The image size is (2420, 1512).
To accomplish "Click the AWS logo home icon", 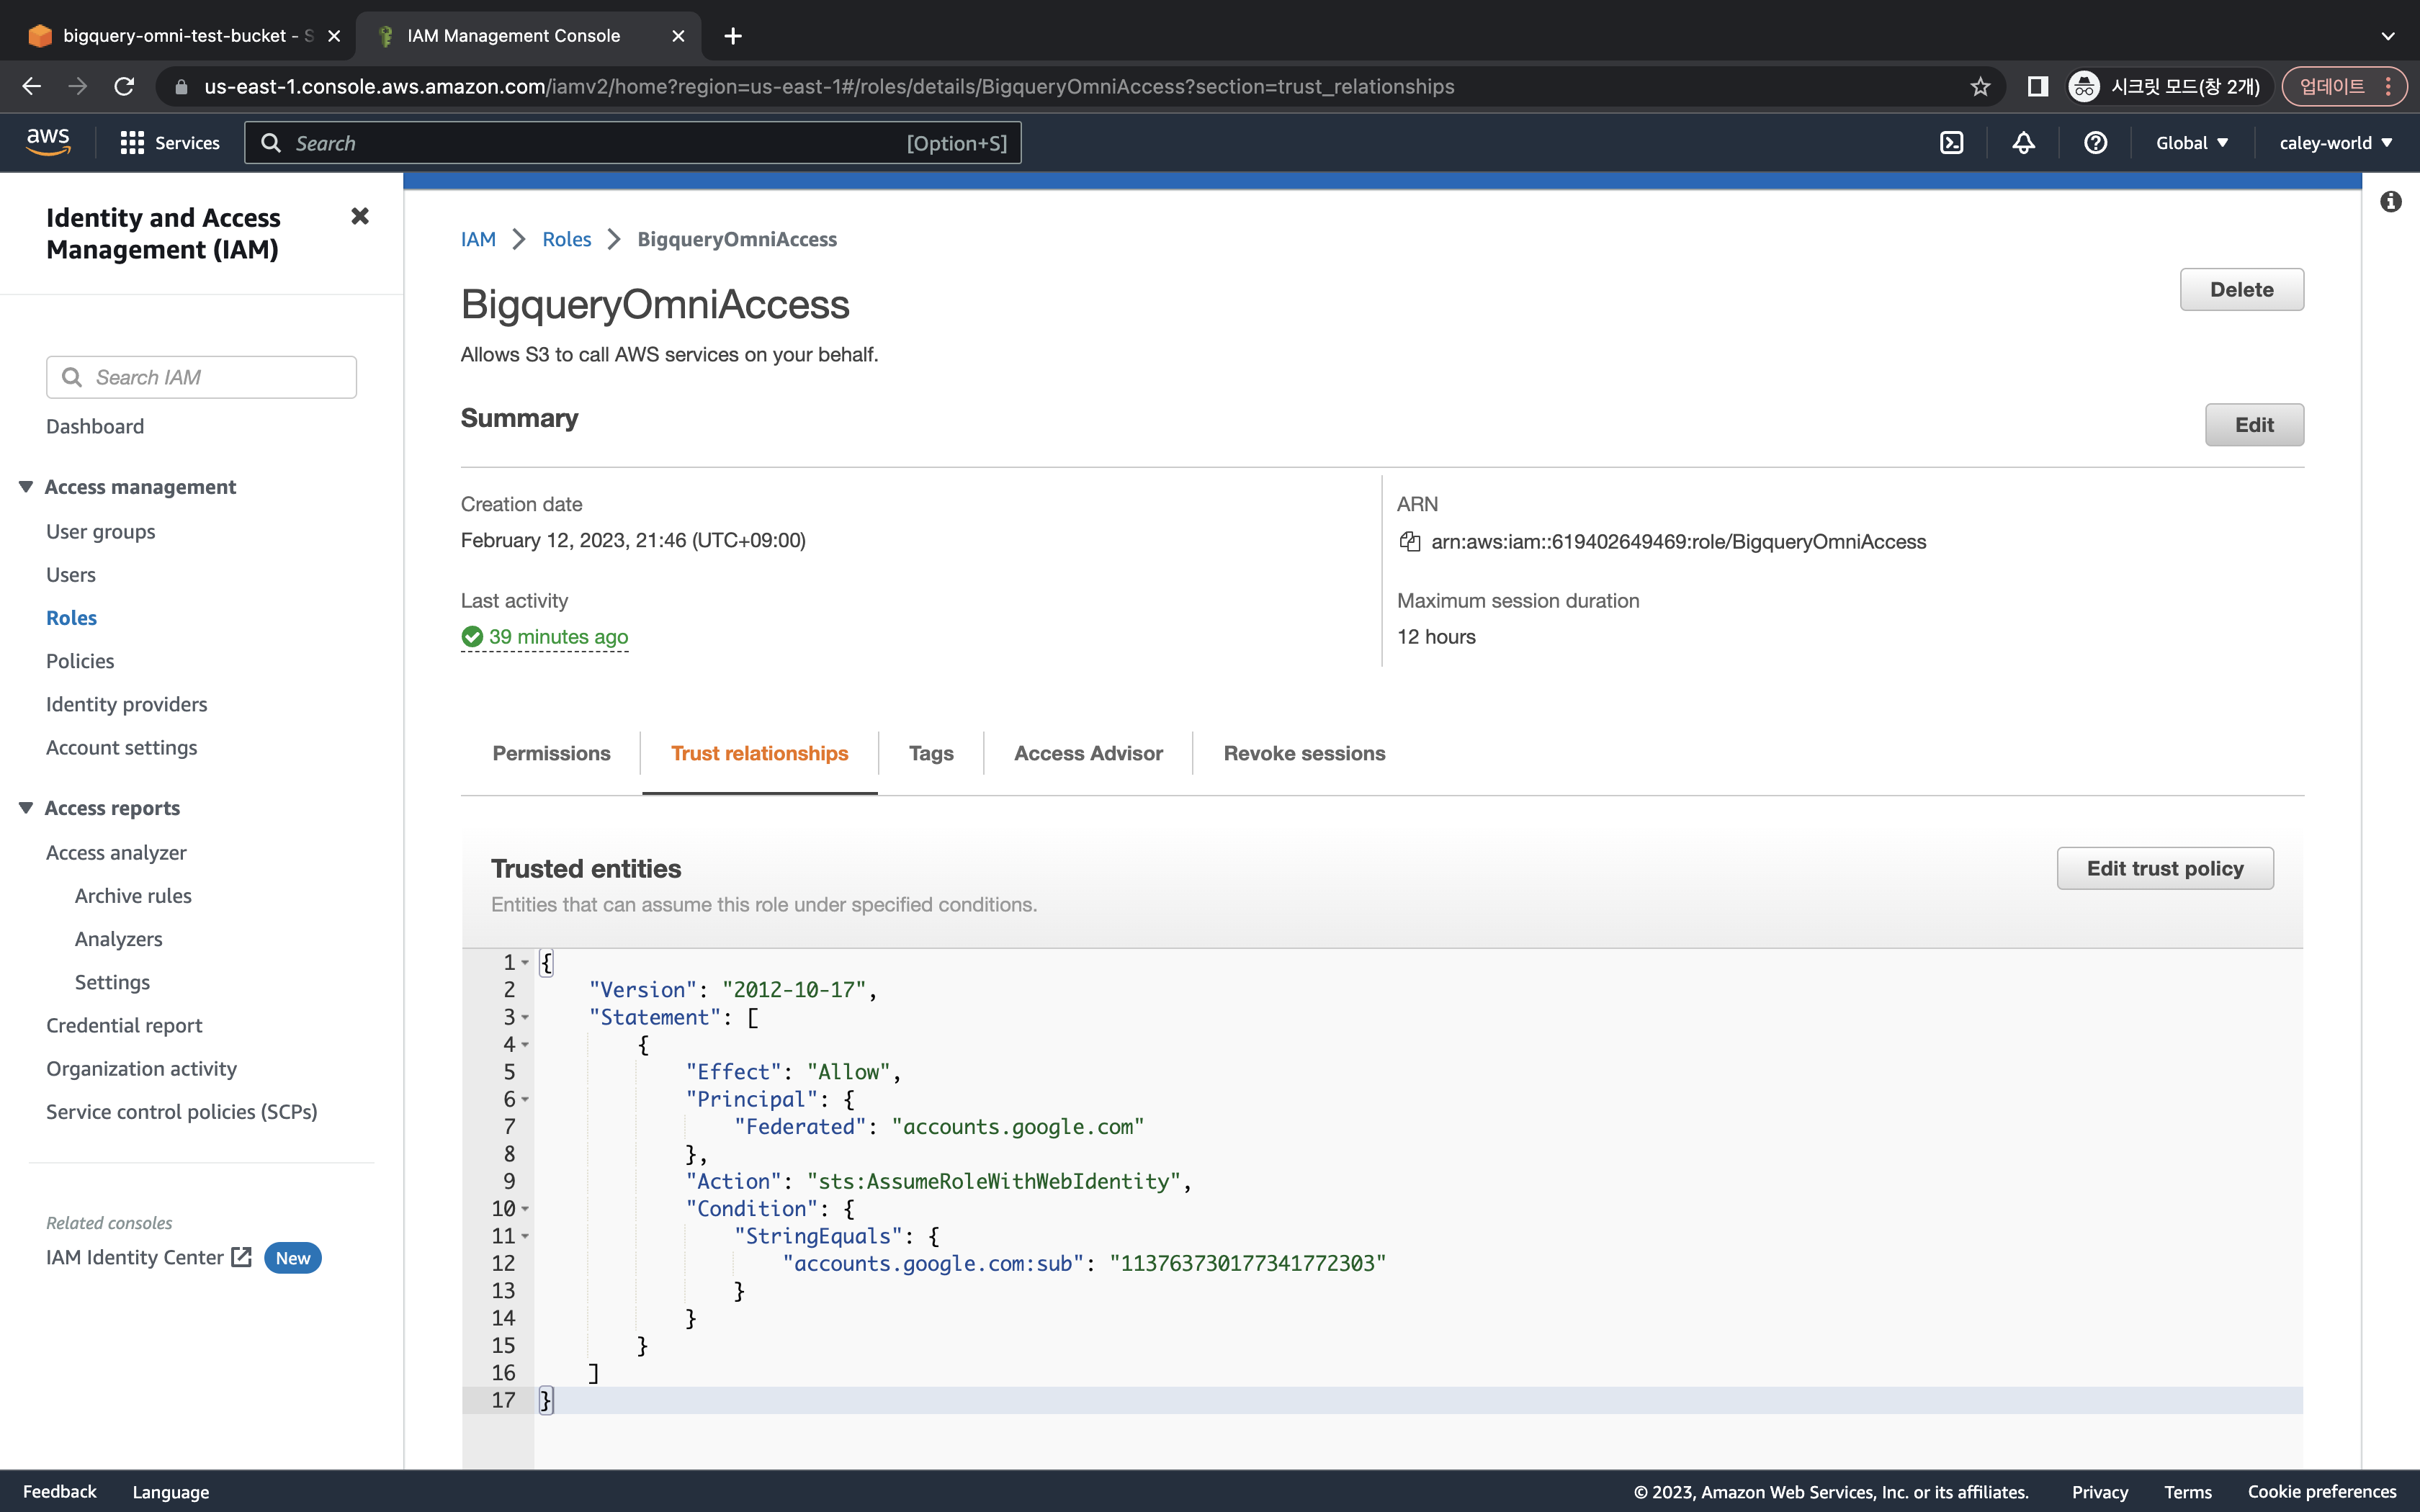I will 48,142.
